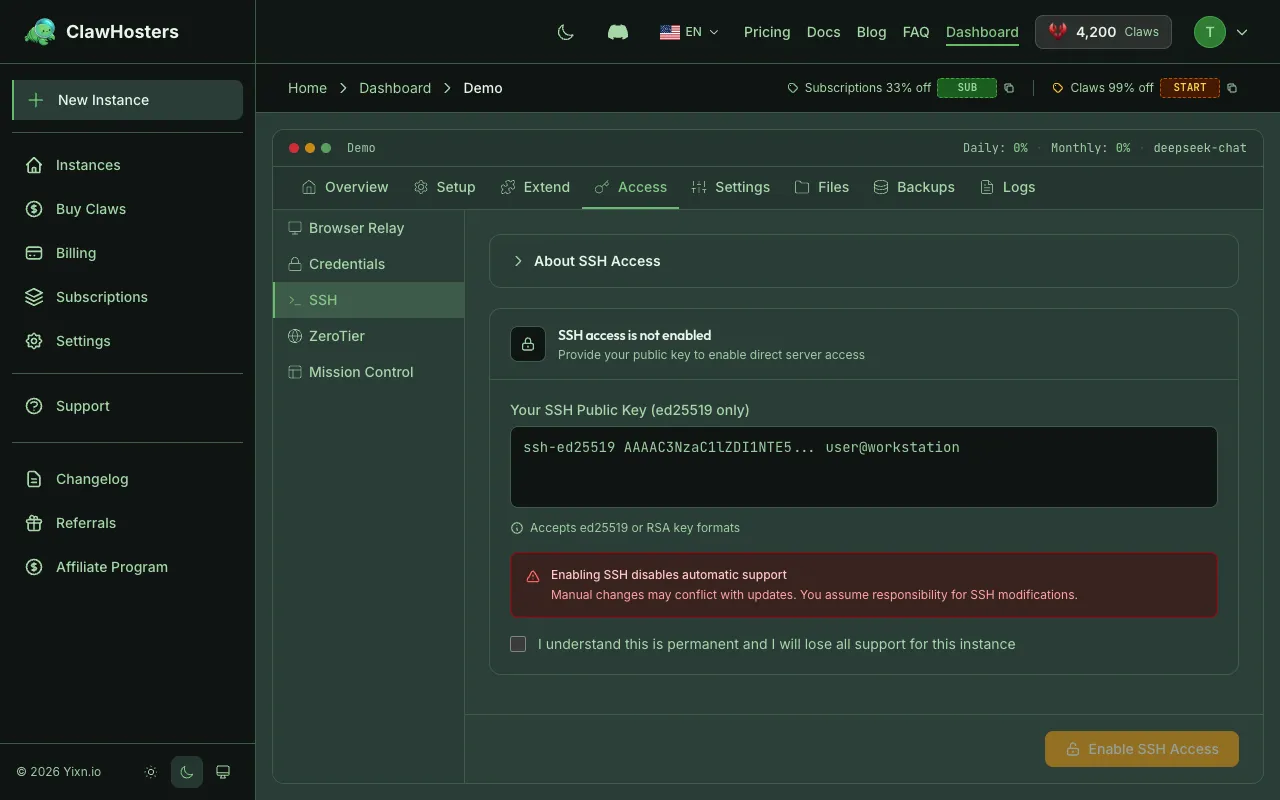Copy the SUB subscription coupon code
The image size is (1280, 800).
(1009, 88)
